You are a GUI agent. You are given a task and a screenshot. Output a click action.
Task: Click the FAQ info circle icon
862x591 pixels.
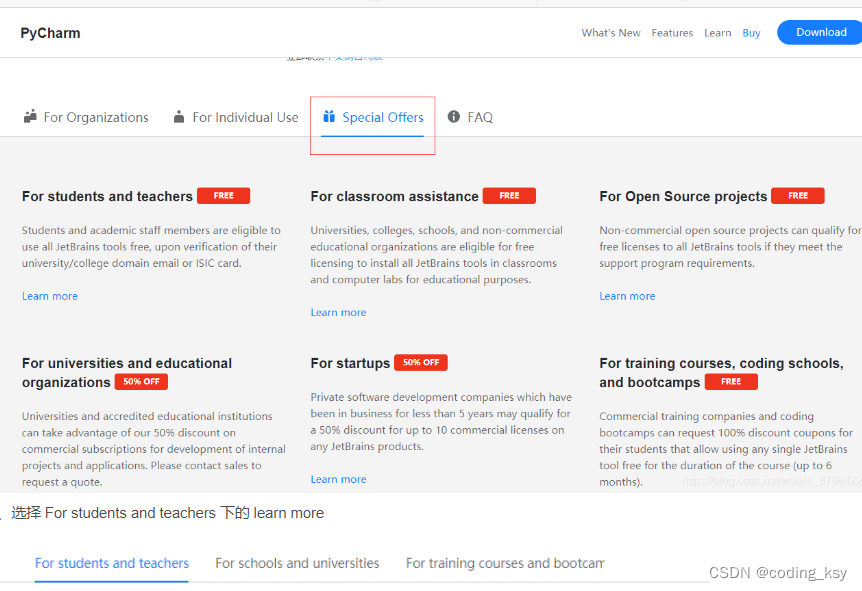[454, 117]
